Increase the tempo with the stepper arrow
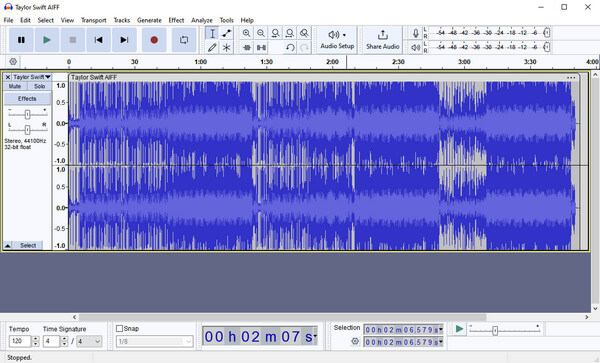This screenshot has width=600, height=363. (x=36, y=339)
